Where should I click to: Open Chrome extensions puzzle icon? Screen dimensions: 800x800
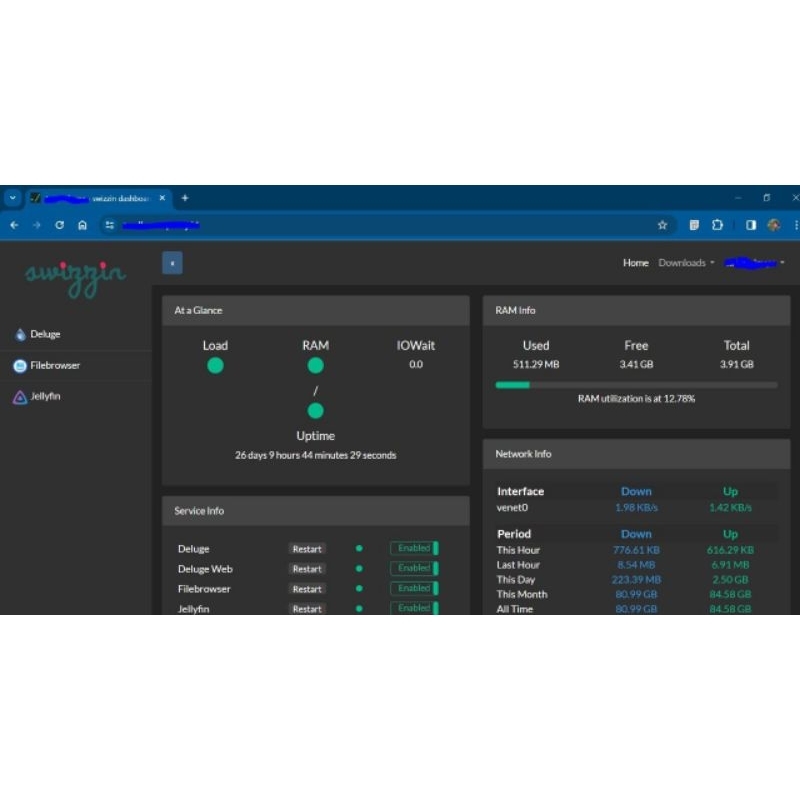tap(718, 225)
